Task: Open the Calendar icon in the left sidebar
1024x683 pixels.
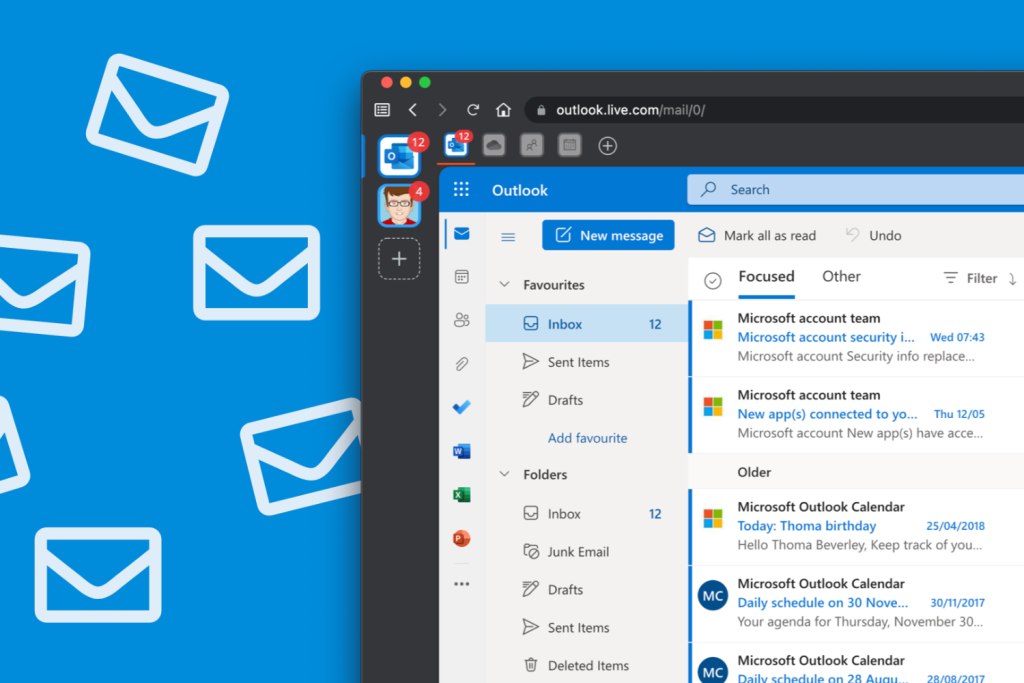Action: [x=461, y=277]
